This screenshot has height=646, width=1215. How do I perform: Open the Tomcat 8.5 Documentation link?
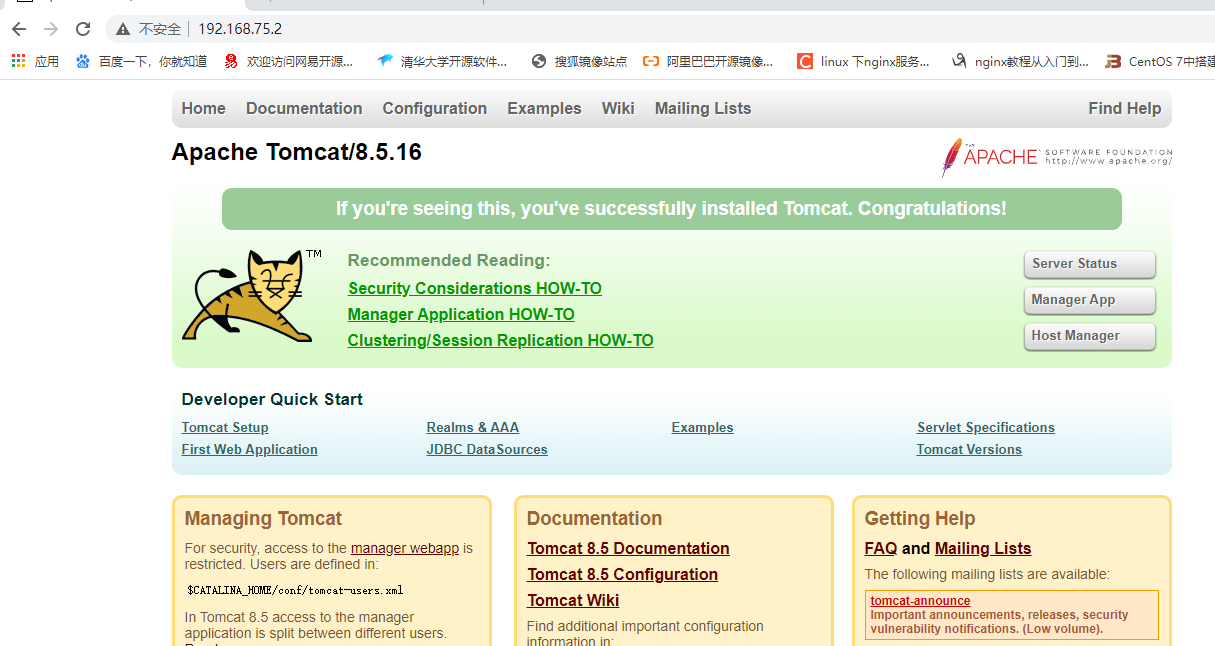click(628, 548)
